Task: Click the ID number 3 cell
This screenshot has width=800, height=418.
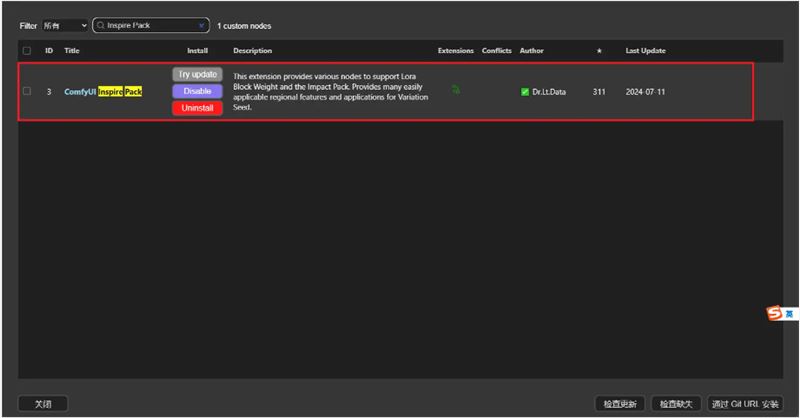Action: [x=49, y=92]
